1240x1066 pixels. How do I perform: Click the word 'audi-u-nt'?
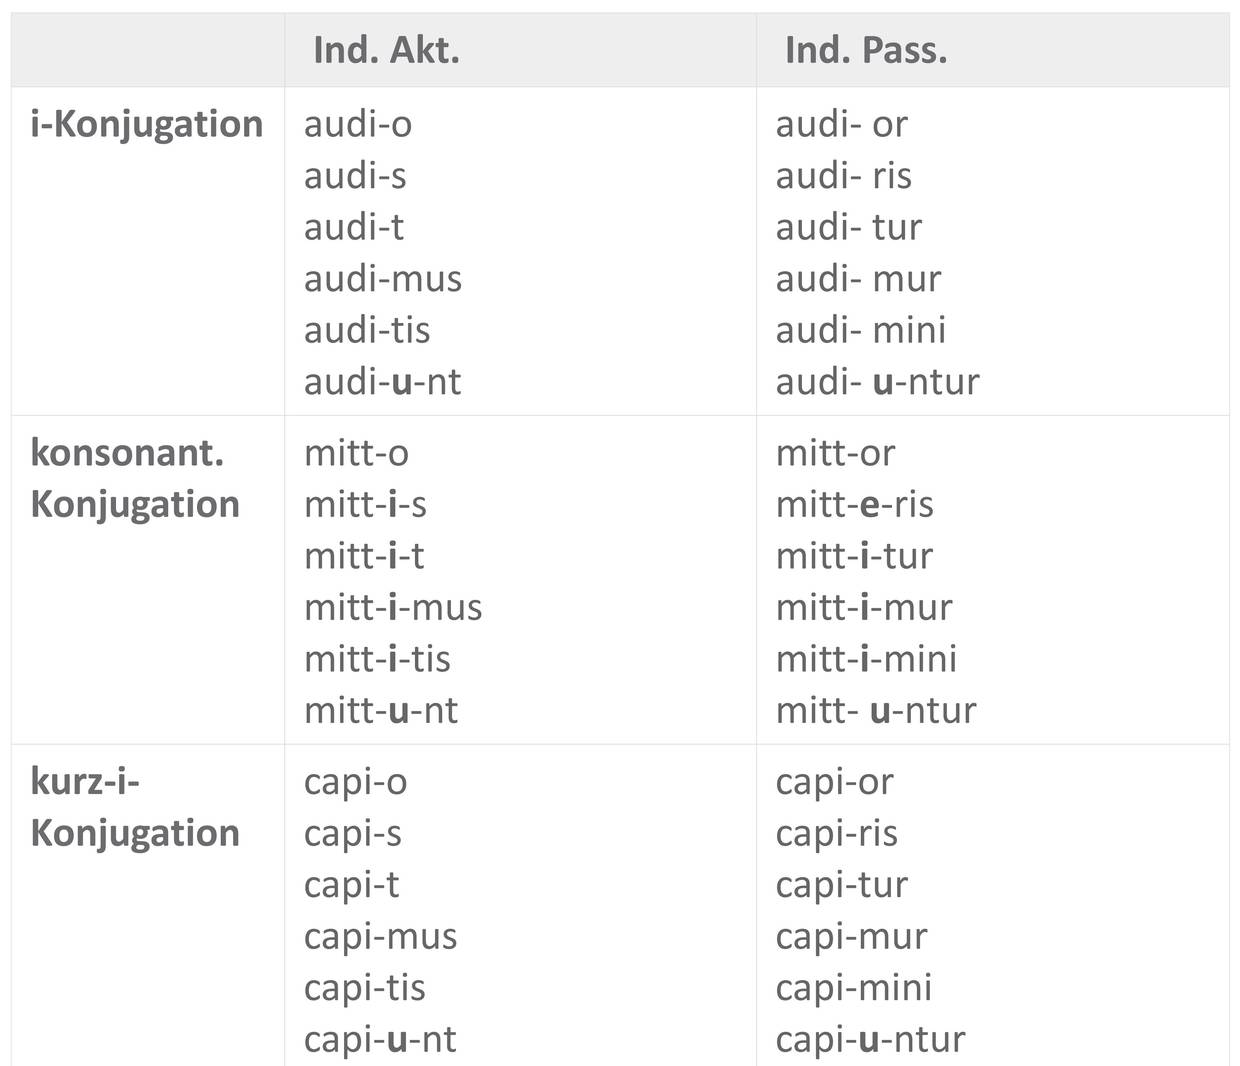pyautogui.click(x=382, y=382)
